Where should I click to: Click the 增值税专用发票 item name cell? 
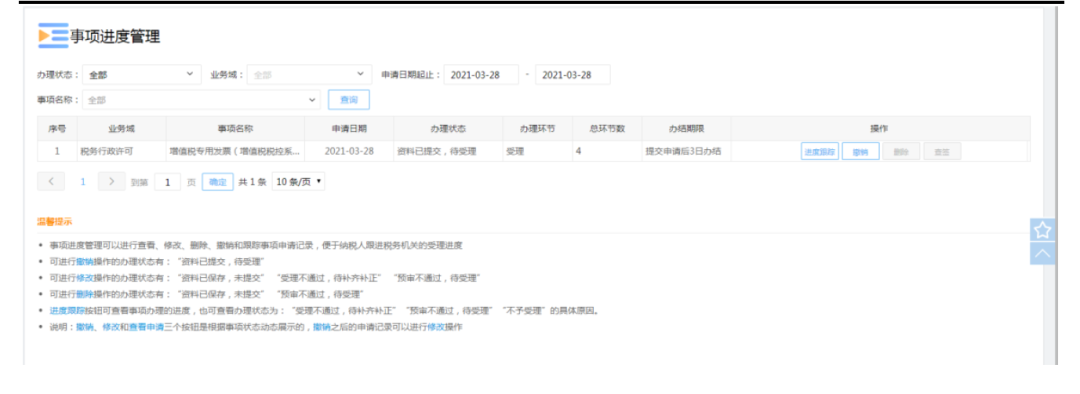click(x=235, y=152)
